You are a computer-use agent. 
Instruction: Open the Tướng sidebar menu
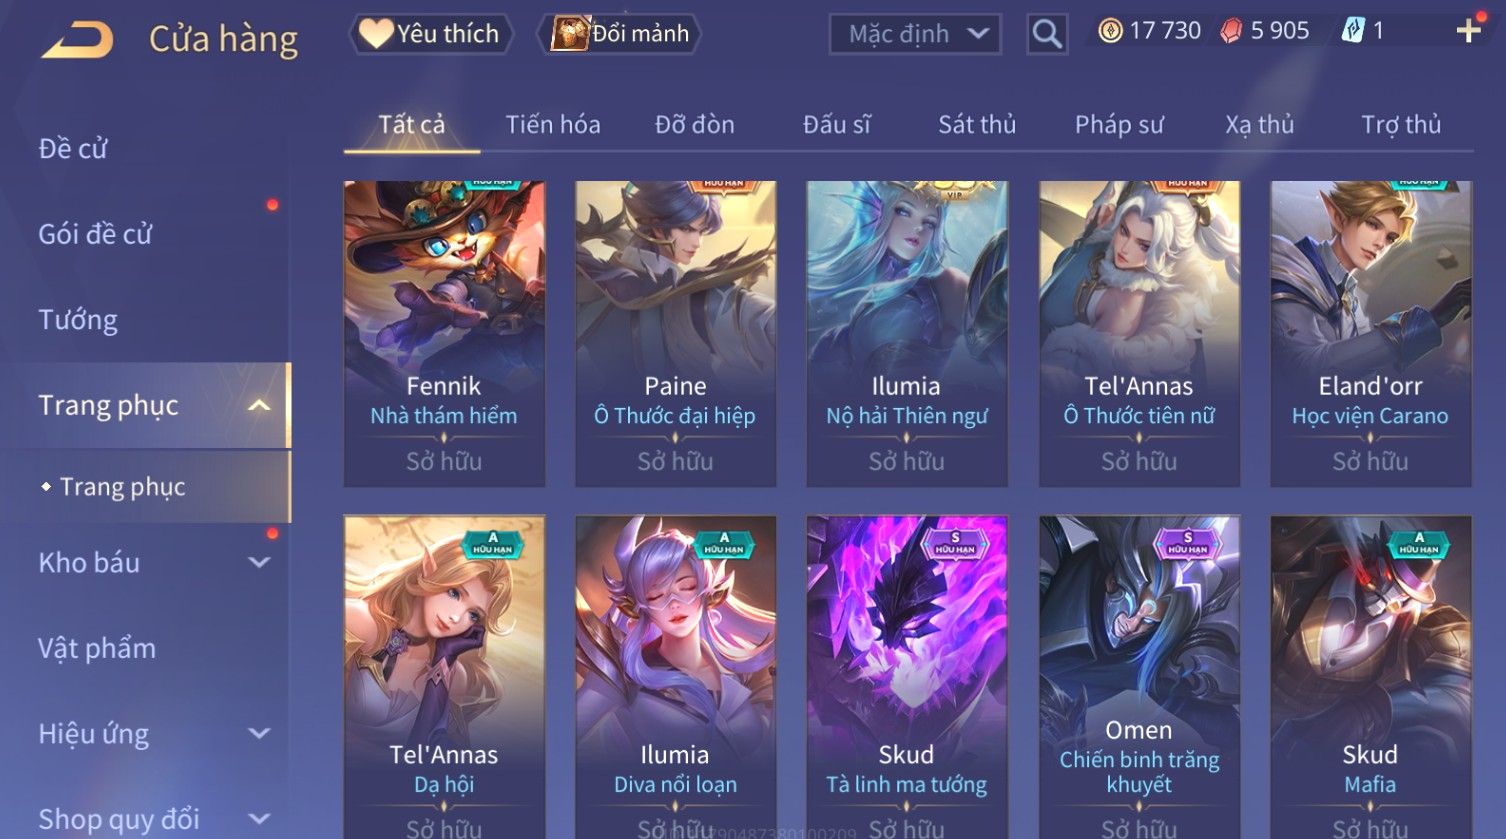tap(78, 320)
